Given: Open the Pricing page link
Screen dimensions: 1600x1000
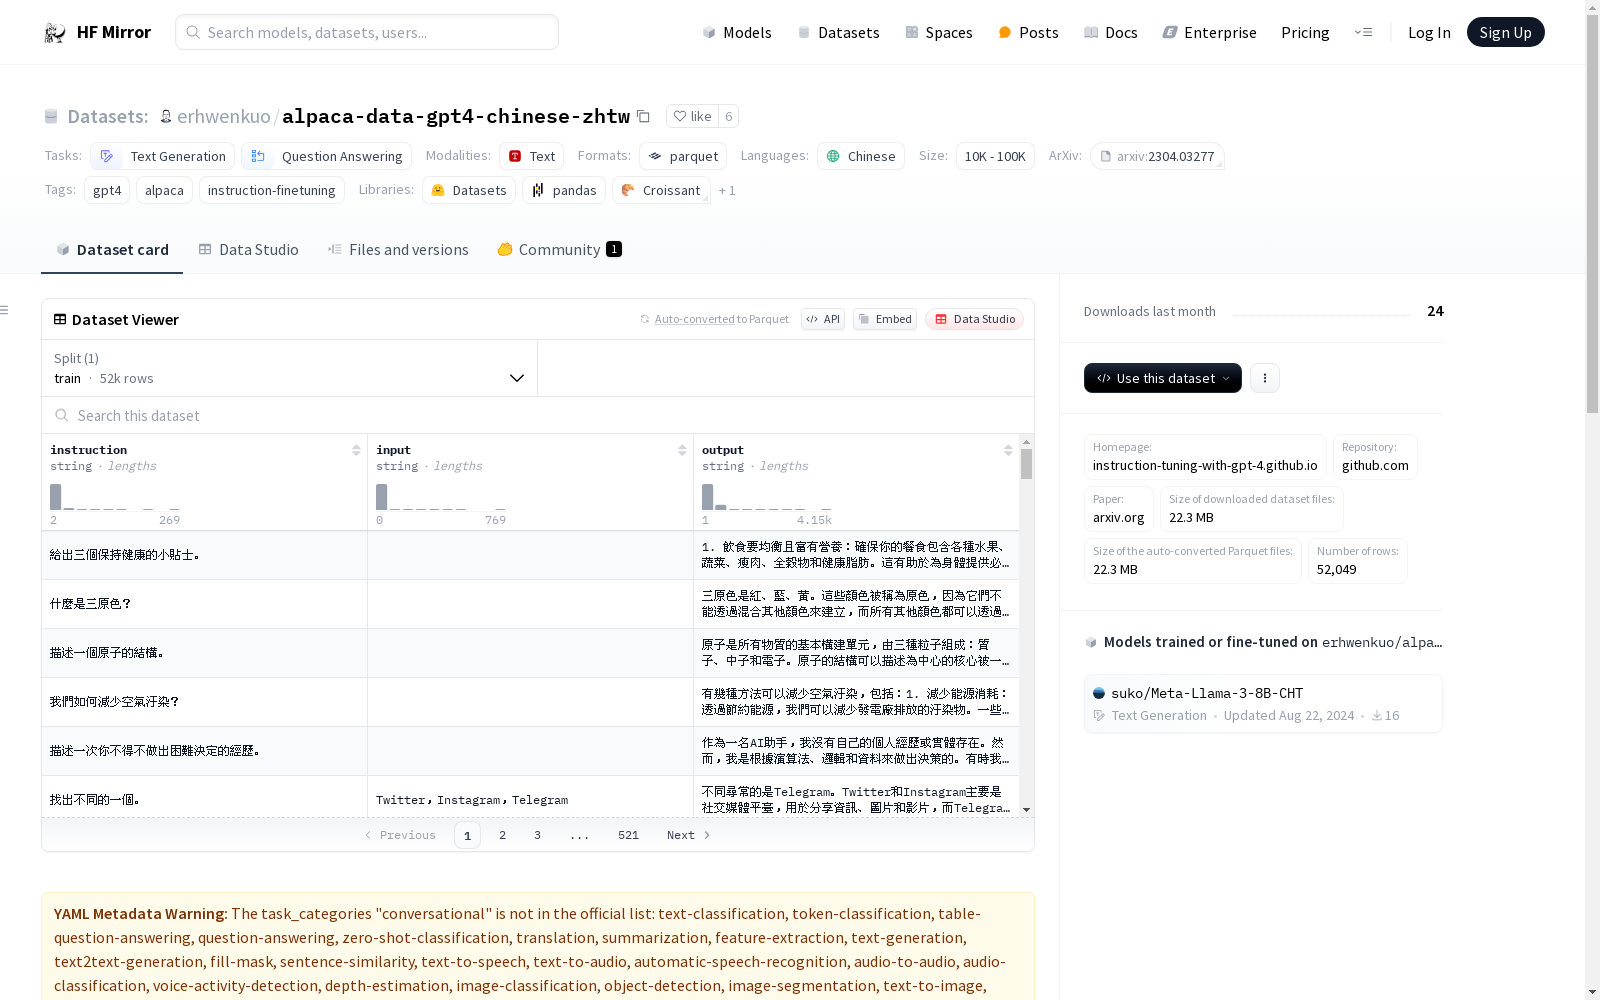Looking at the screenshot, I should (1305, 32).
